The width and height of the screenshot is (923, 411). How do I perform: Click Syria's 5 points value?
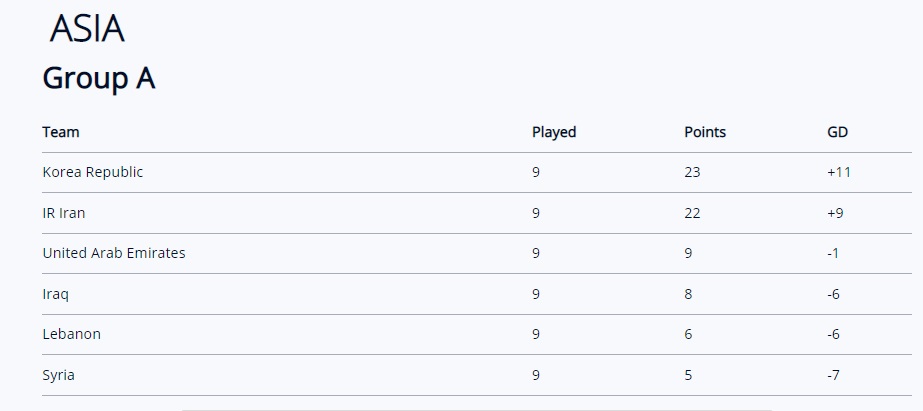688,375
